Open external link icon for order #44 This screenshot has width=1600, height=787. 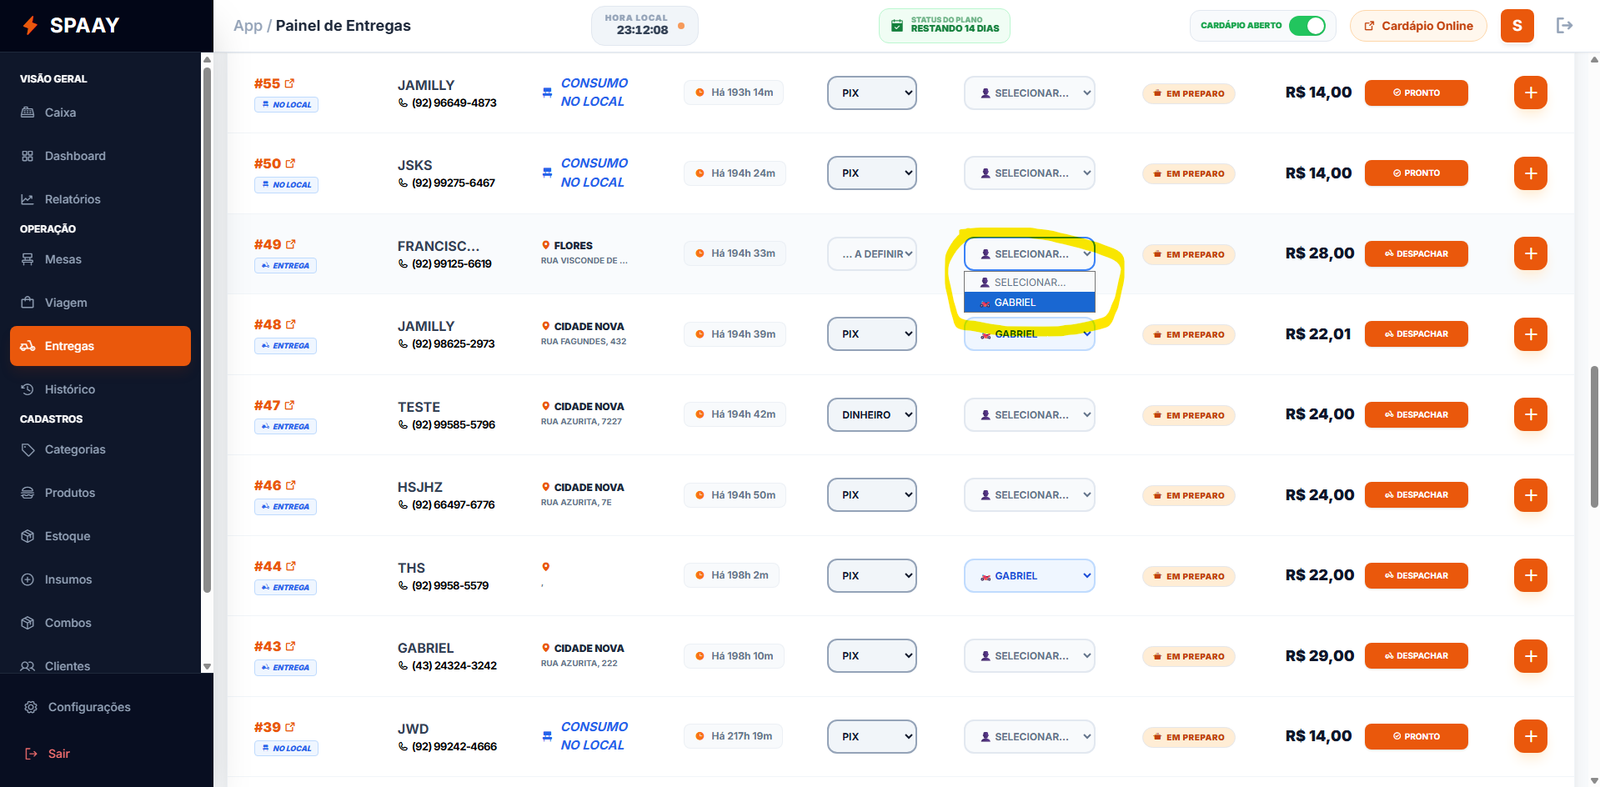coord(291,567)
